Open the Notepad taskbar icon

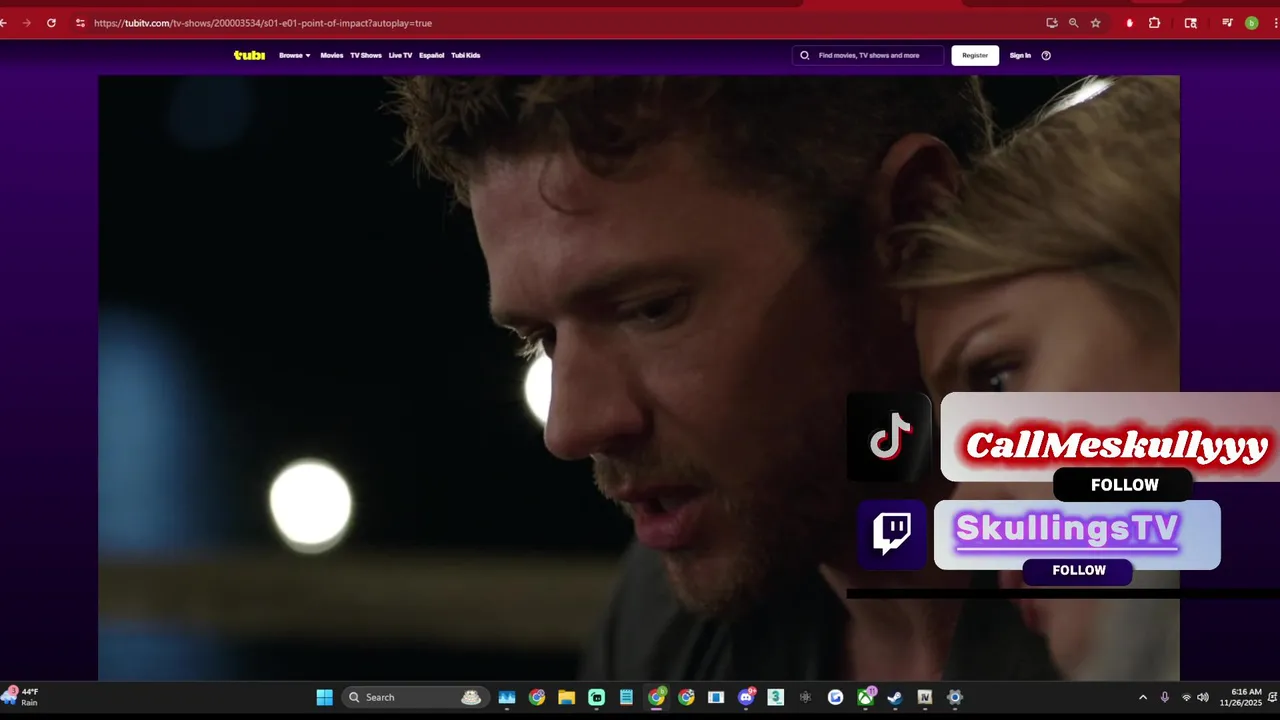click(x=627, y=697)
